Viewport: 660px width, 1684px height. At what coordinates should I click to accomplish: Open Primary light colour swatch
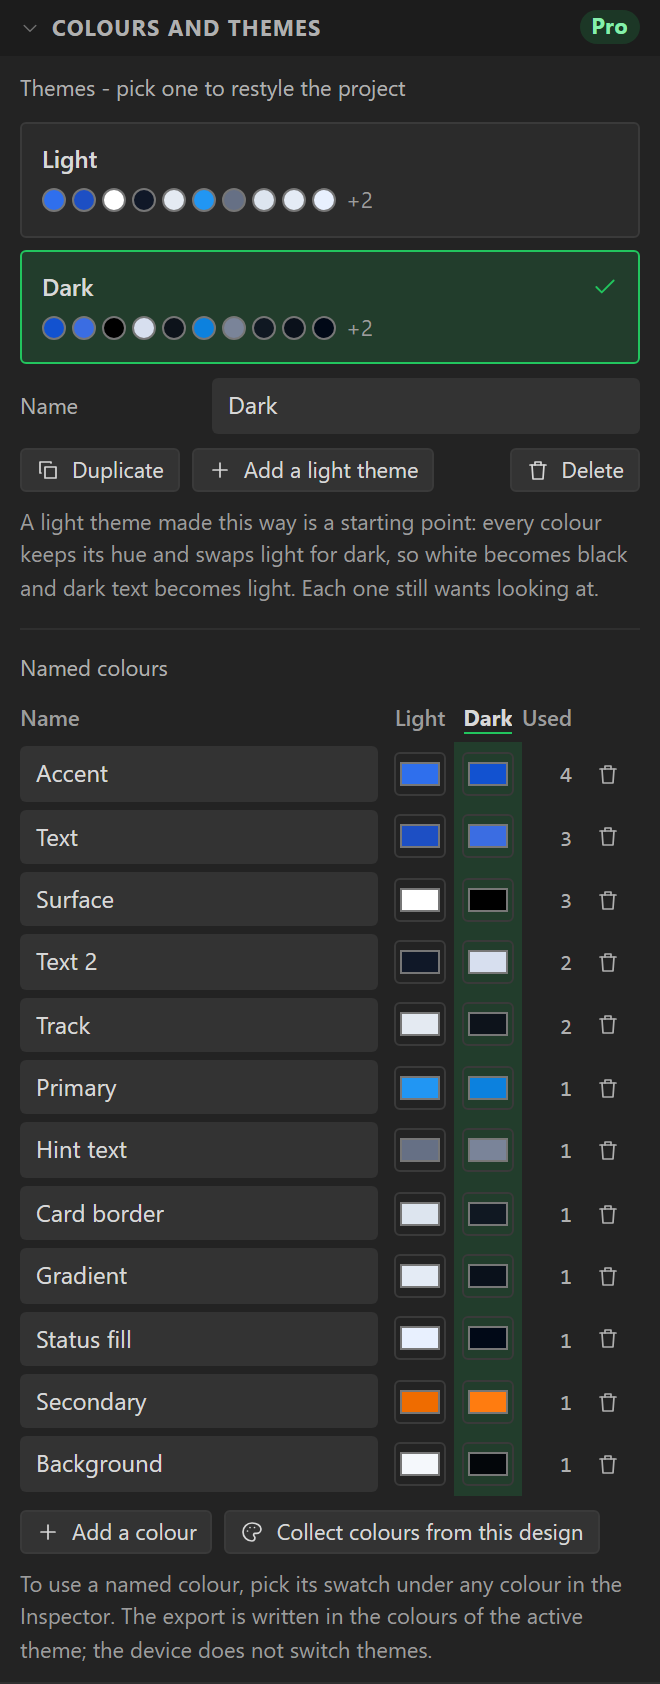[x=420, y=1088]
